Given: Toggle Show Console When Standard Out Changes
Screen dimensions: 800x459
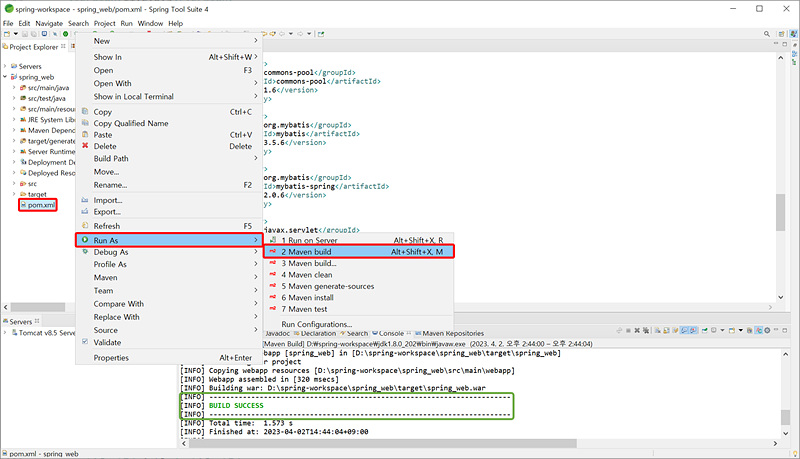Looking at the screenshot, I should (x=684, y=330).
